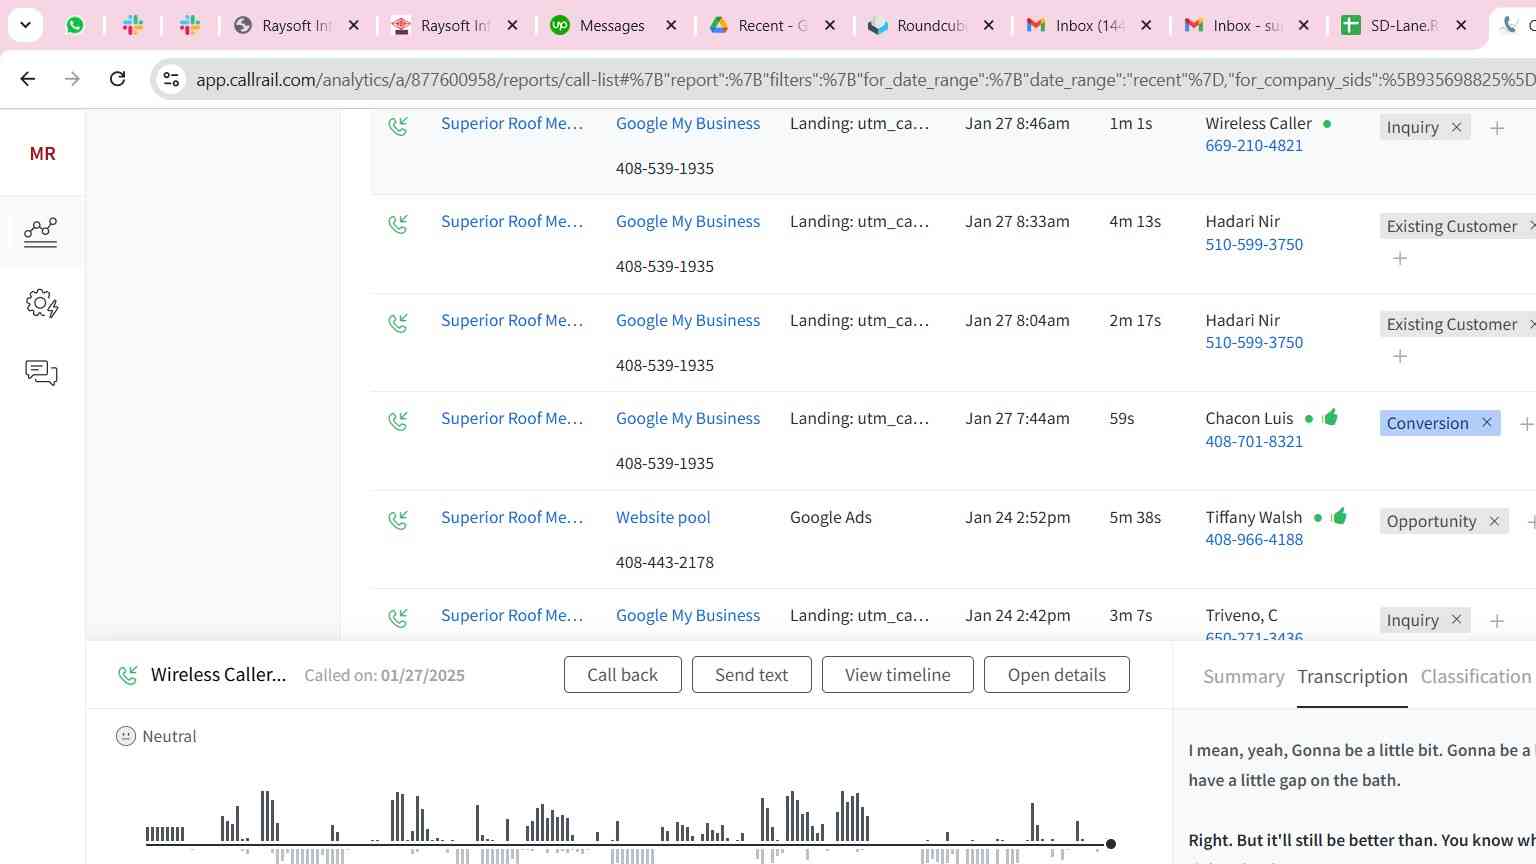The image size is (1536, 864).
Task: Open the site information icon in address bar
Action: (x=171, y=79)
